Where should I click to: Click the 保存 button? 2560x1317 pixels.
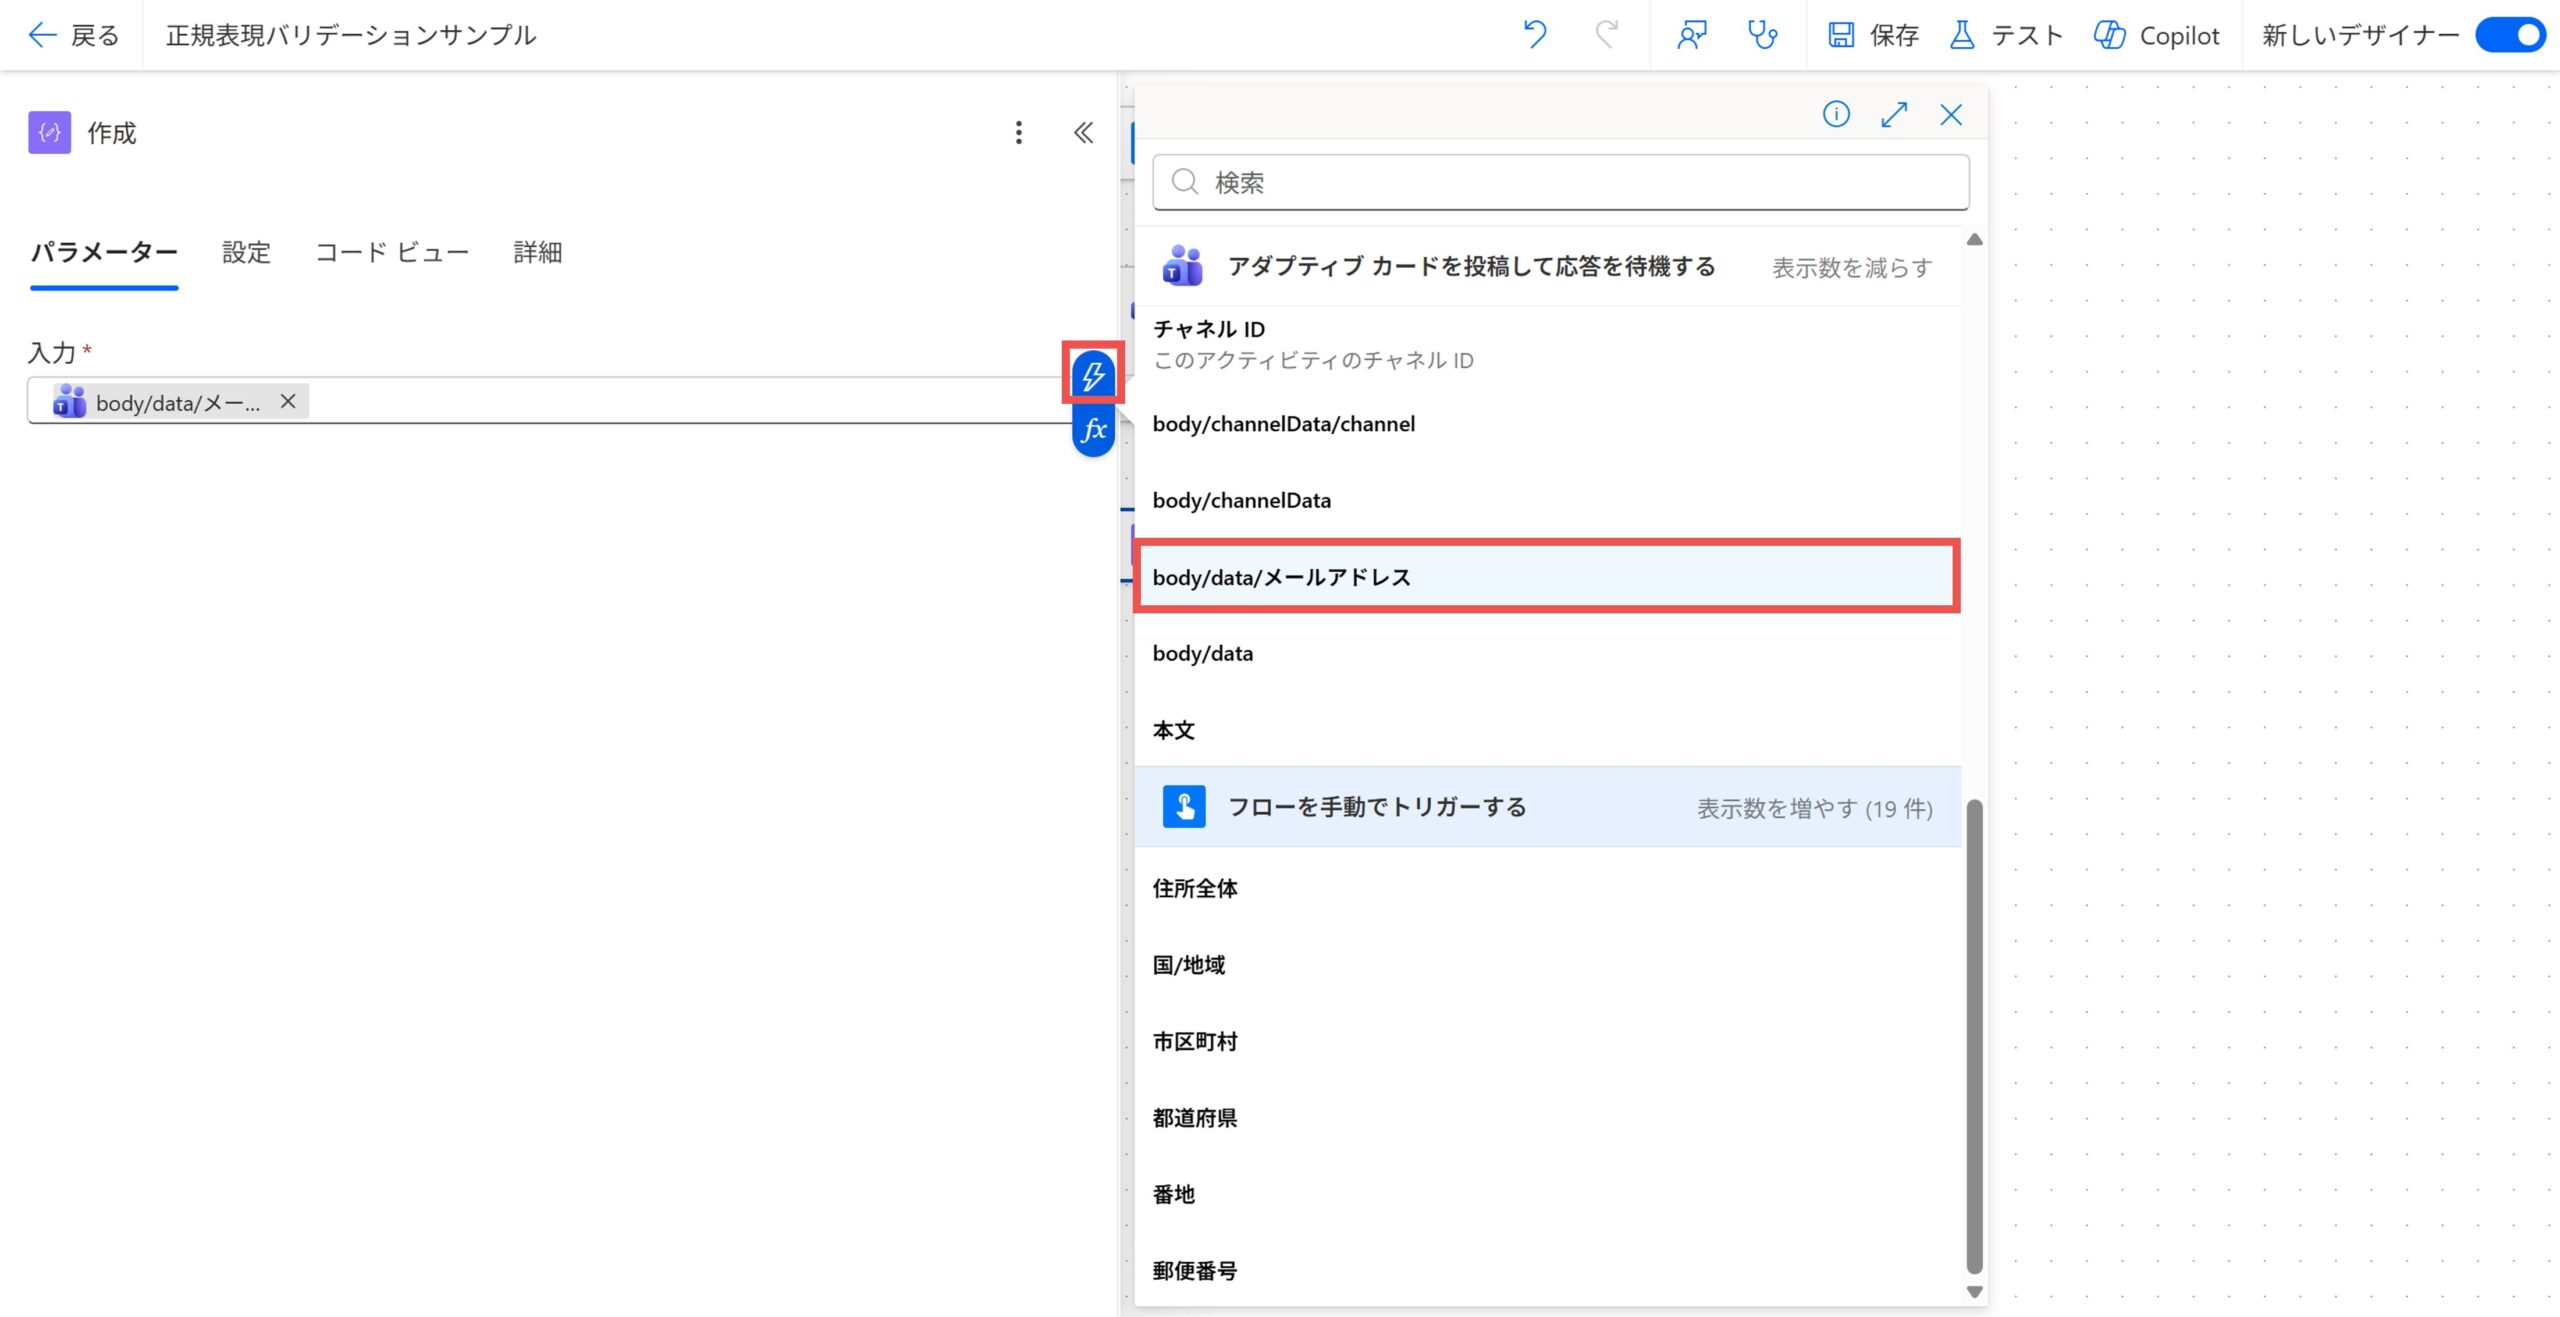pos(1873,35)
